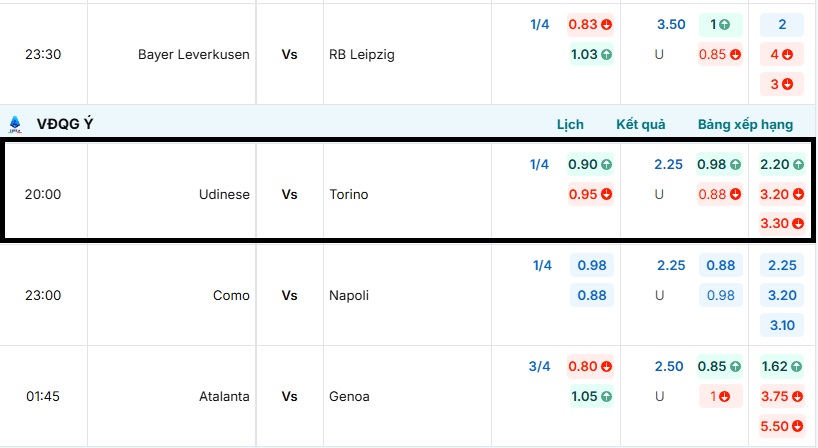Select Udinese handicap odds 0.90
Viewport: 818px width, 448px height.
(590, 165)
